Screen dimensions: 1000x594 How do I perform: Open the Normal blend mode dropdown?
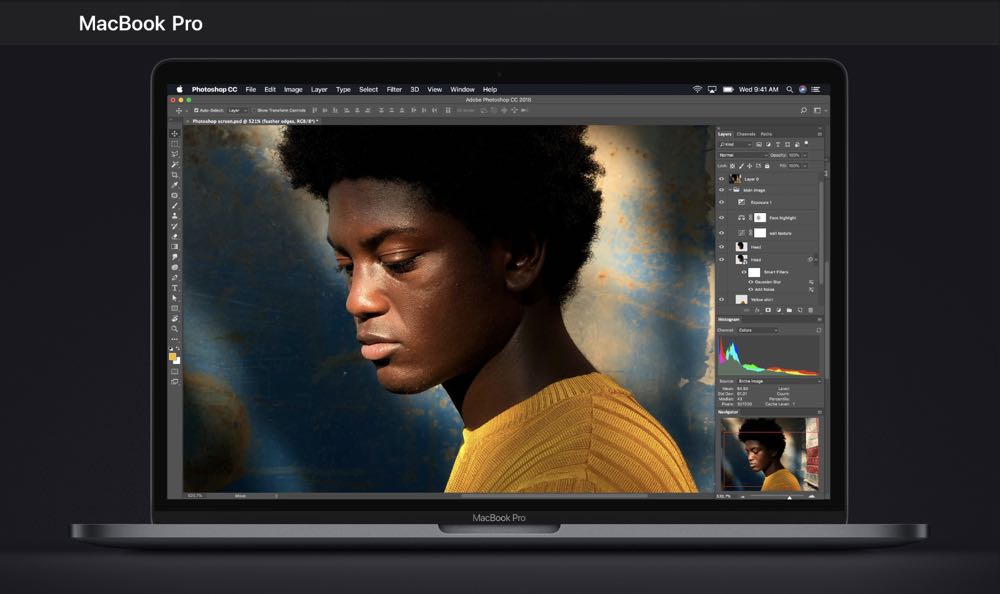click(x=741, y=155)
